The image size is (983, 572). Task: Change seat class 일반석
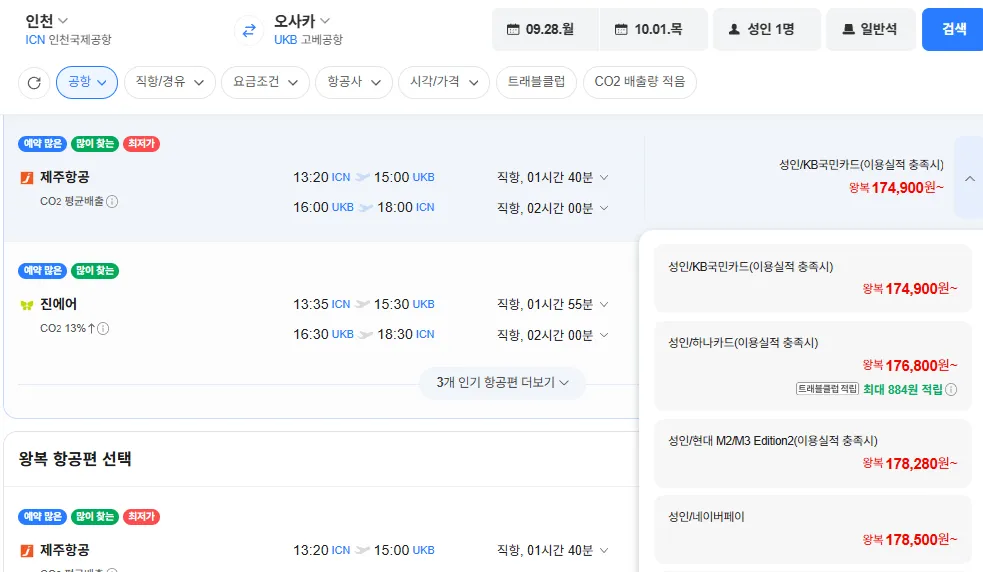871,29
